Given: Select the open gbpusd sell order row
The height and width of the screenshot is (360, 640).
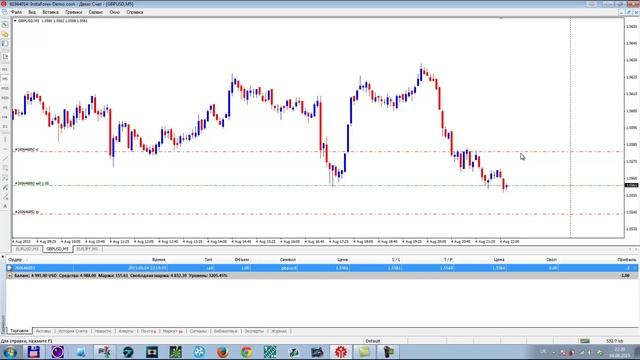Looking at the screenshot, I should [322, 268].
